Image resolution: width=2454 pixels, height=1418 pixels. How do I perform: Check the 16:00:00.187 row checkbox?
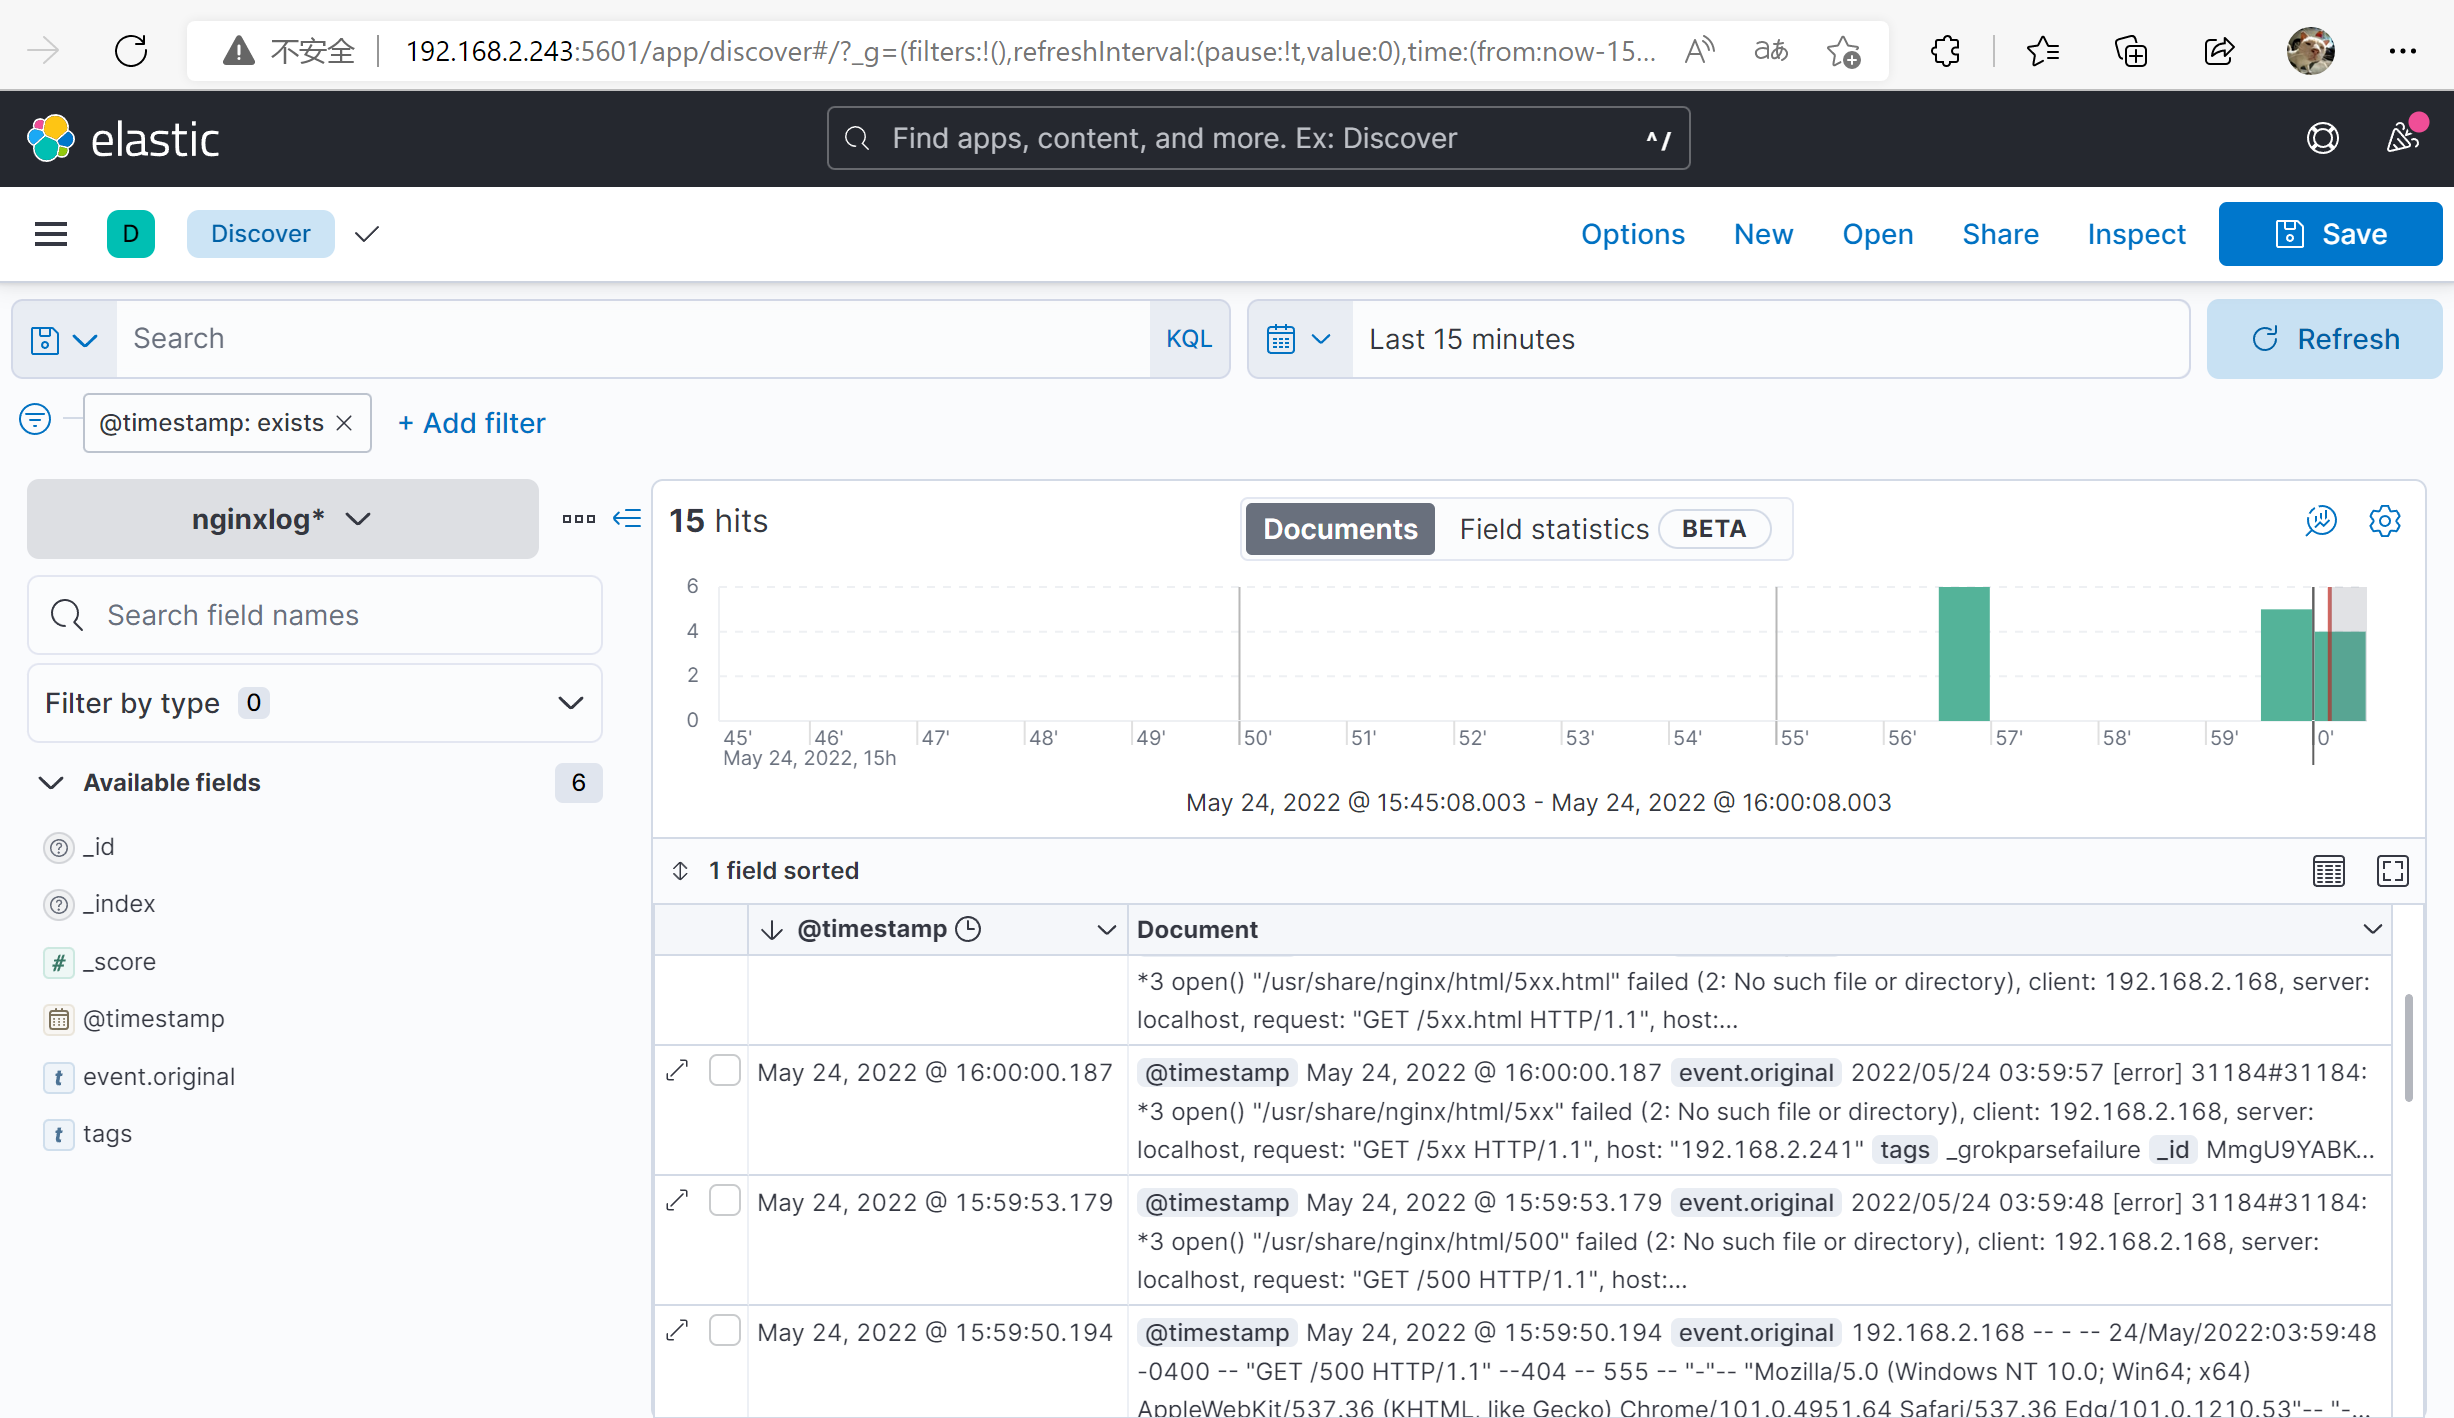click(x=724, y=1071)
